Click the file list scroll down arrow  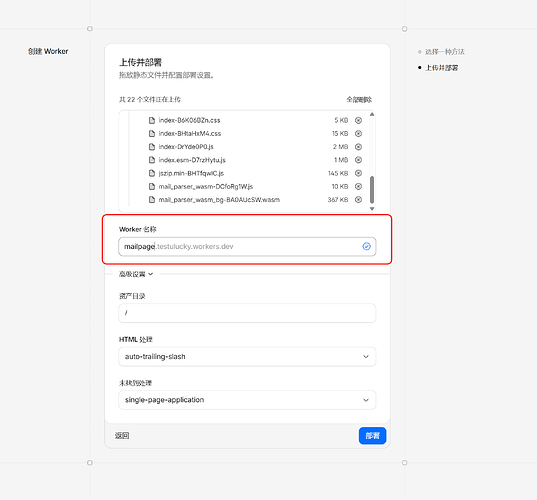point(372,209)
